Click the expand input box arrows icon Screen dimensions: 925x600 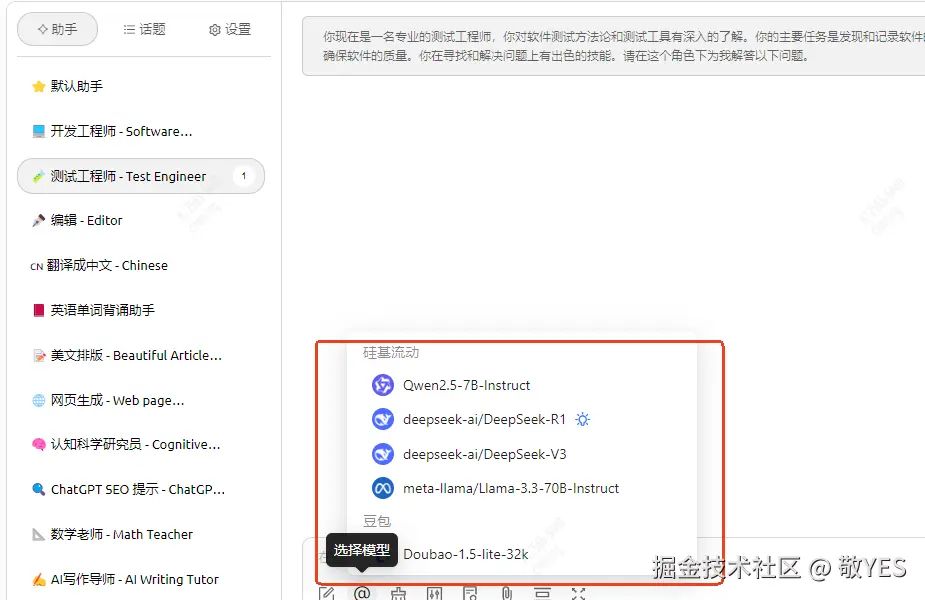(x=579, y=594)
